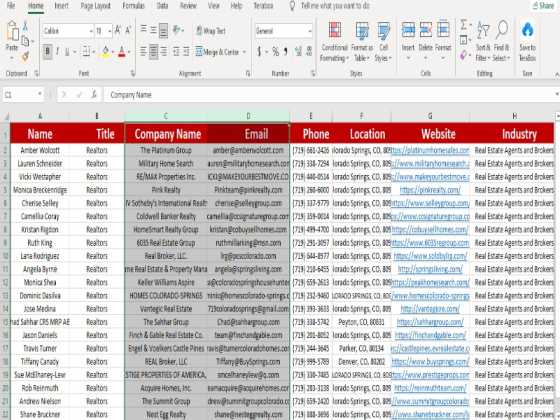Switch to the Data tab
560x420 pixels.
162,6
